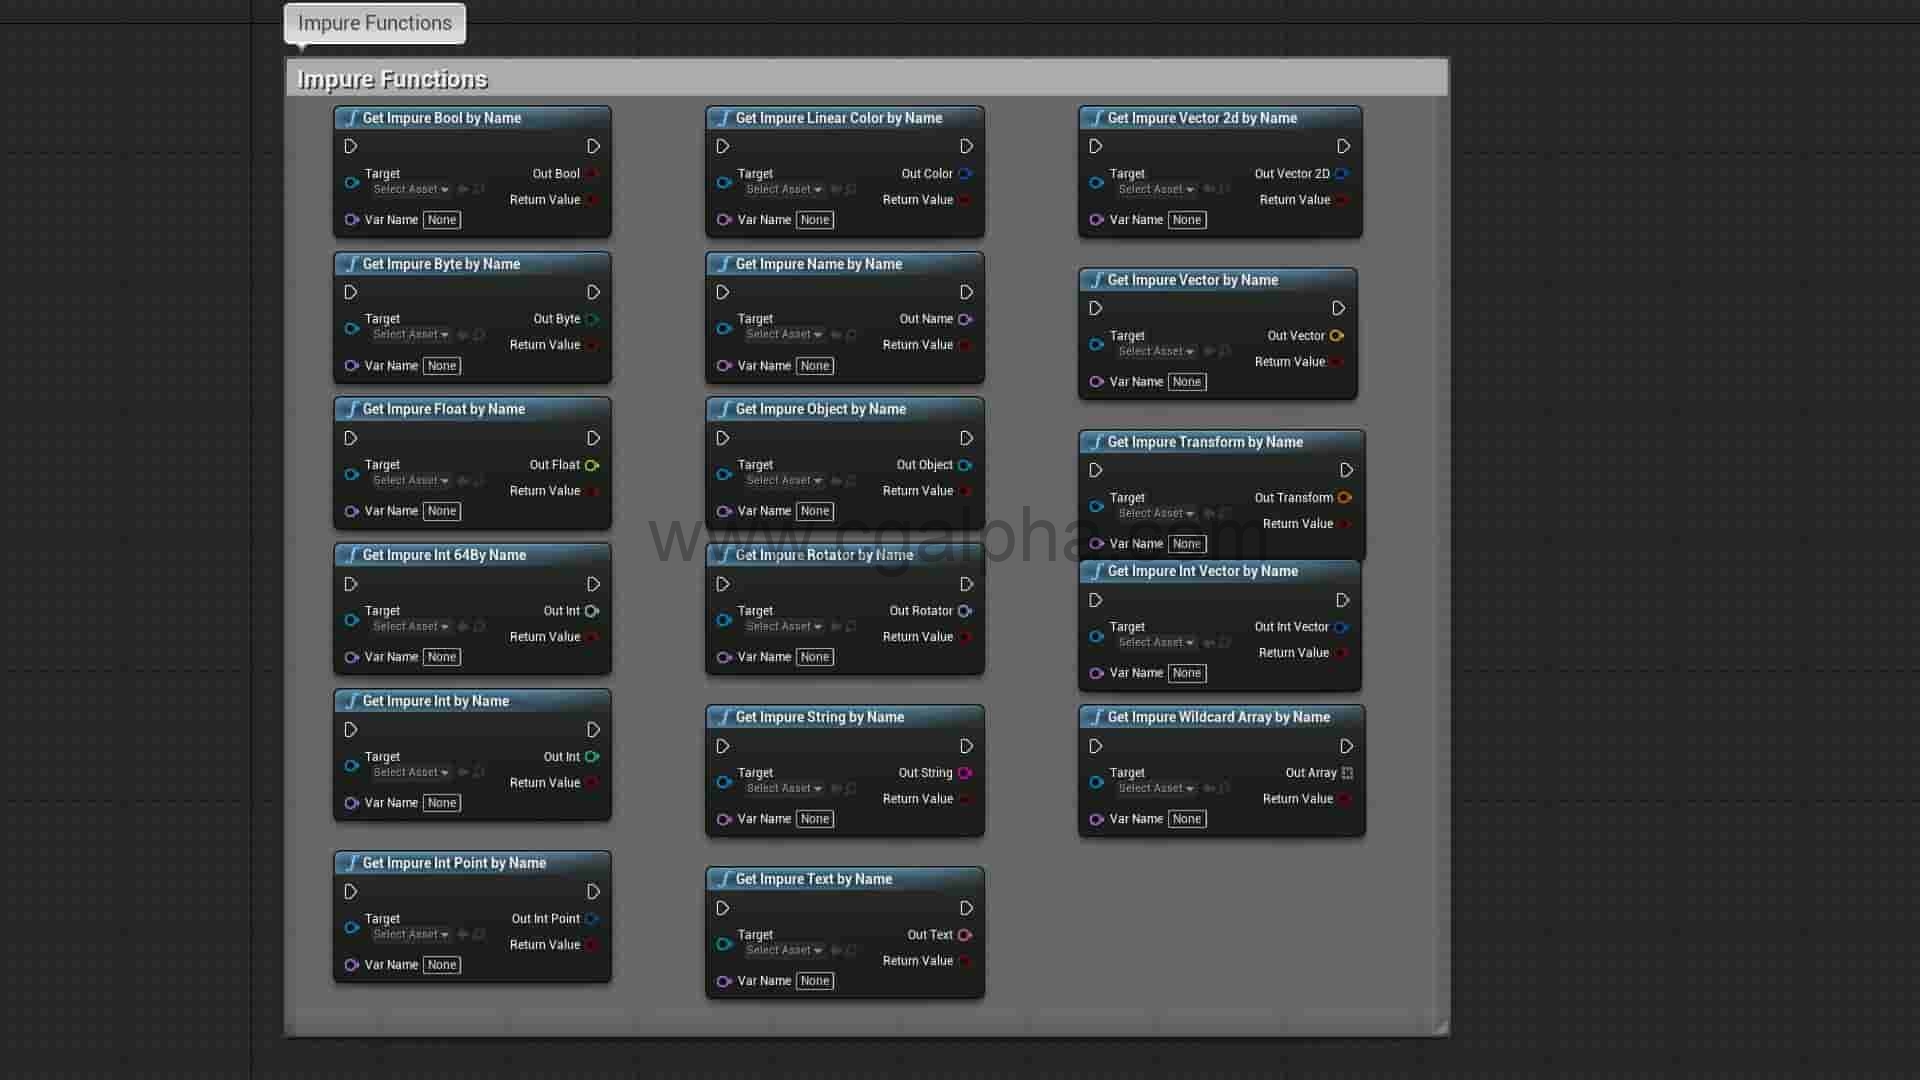Click the browse magnifier icon on Get Impure Float Target
This screenshot has height=1080, width=1920.
point(479,481)
